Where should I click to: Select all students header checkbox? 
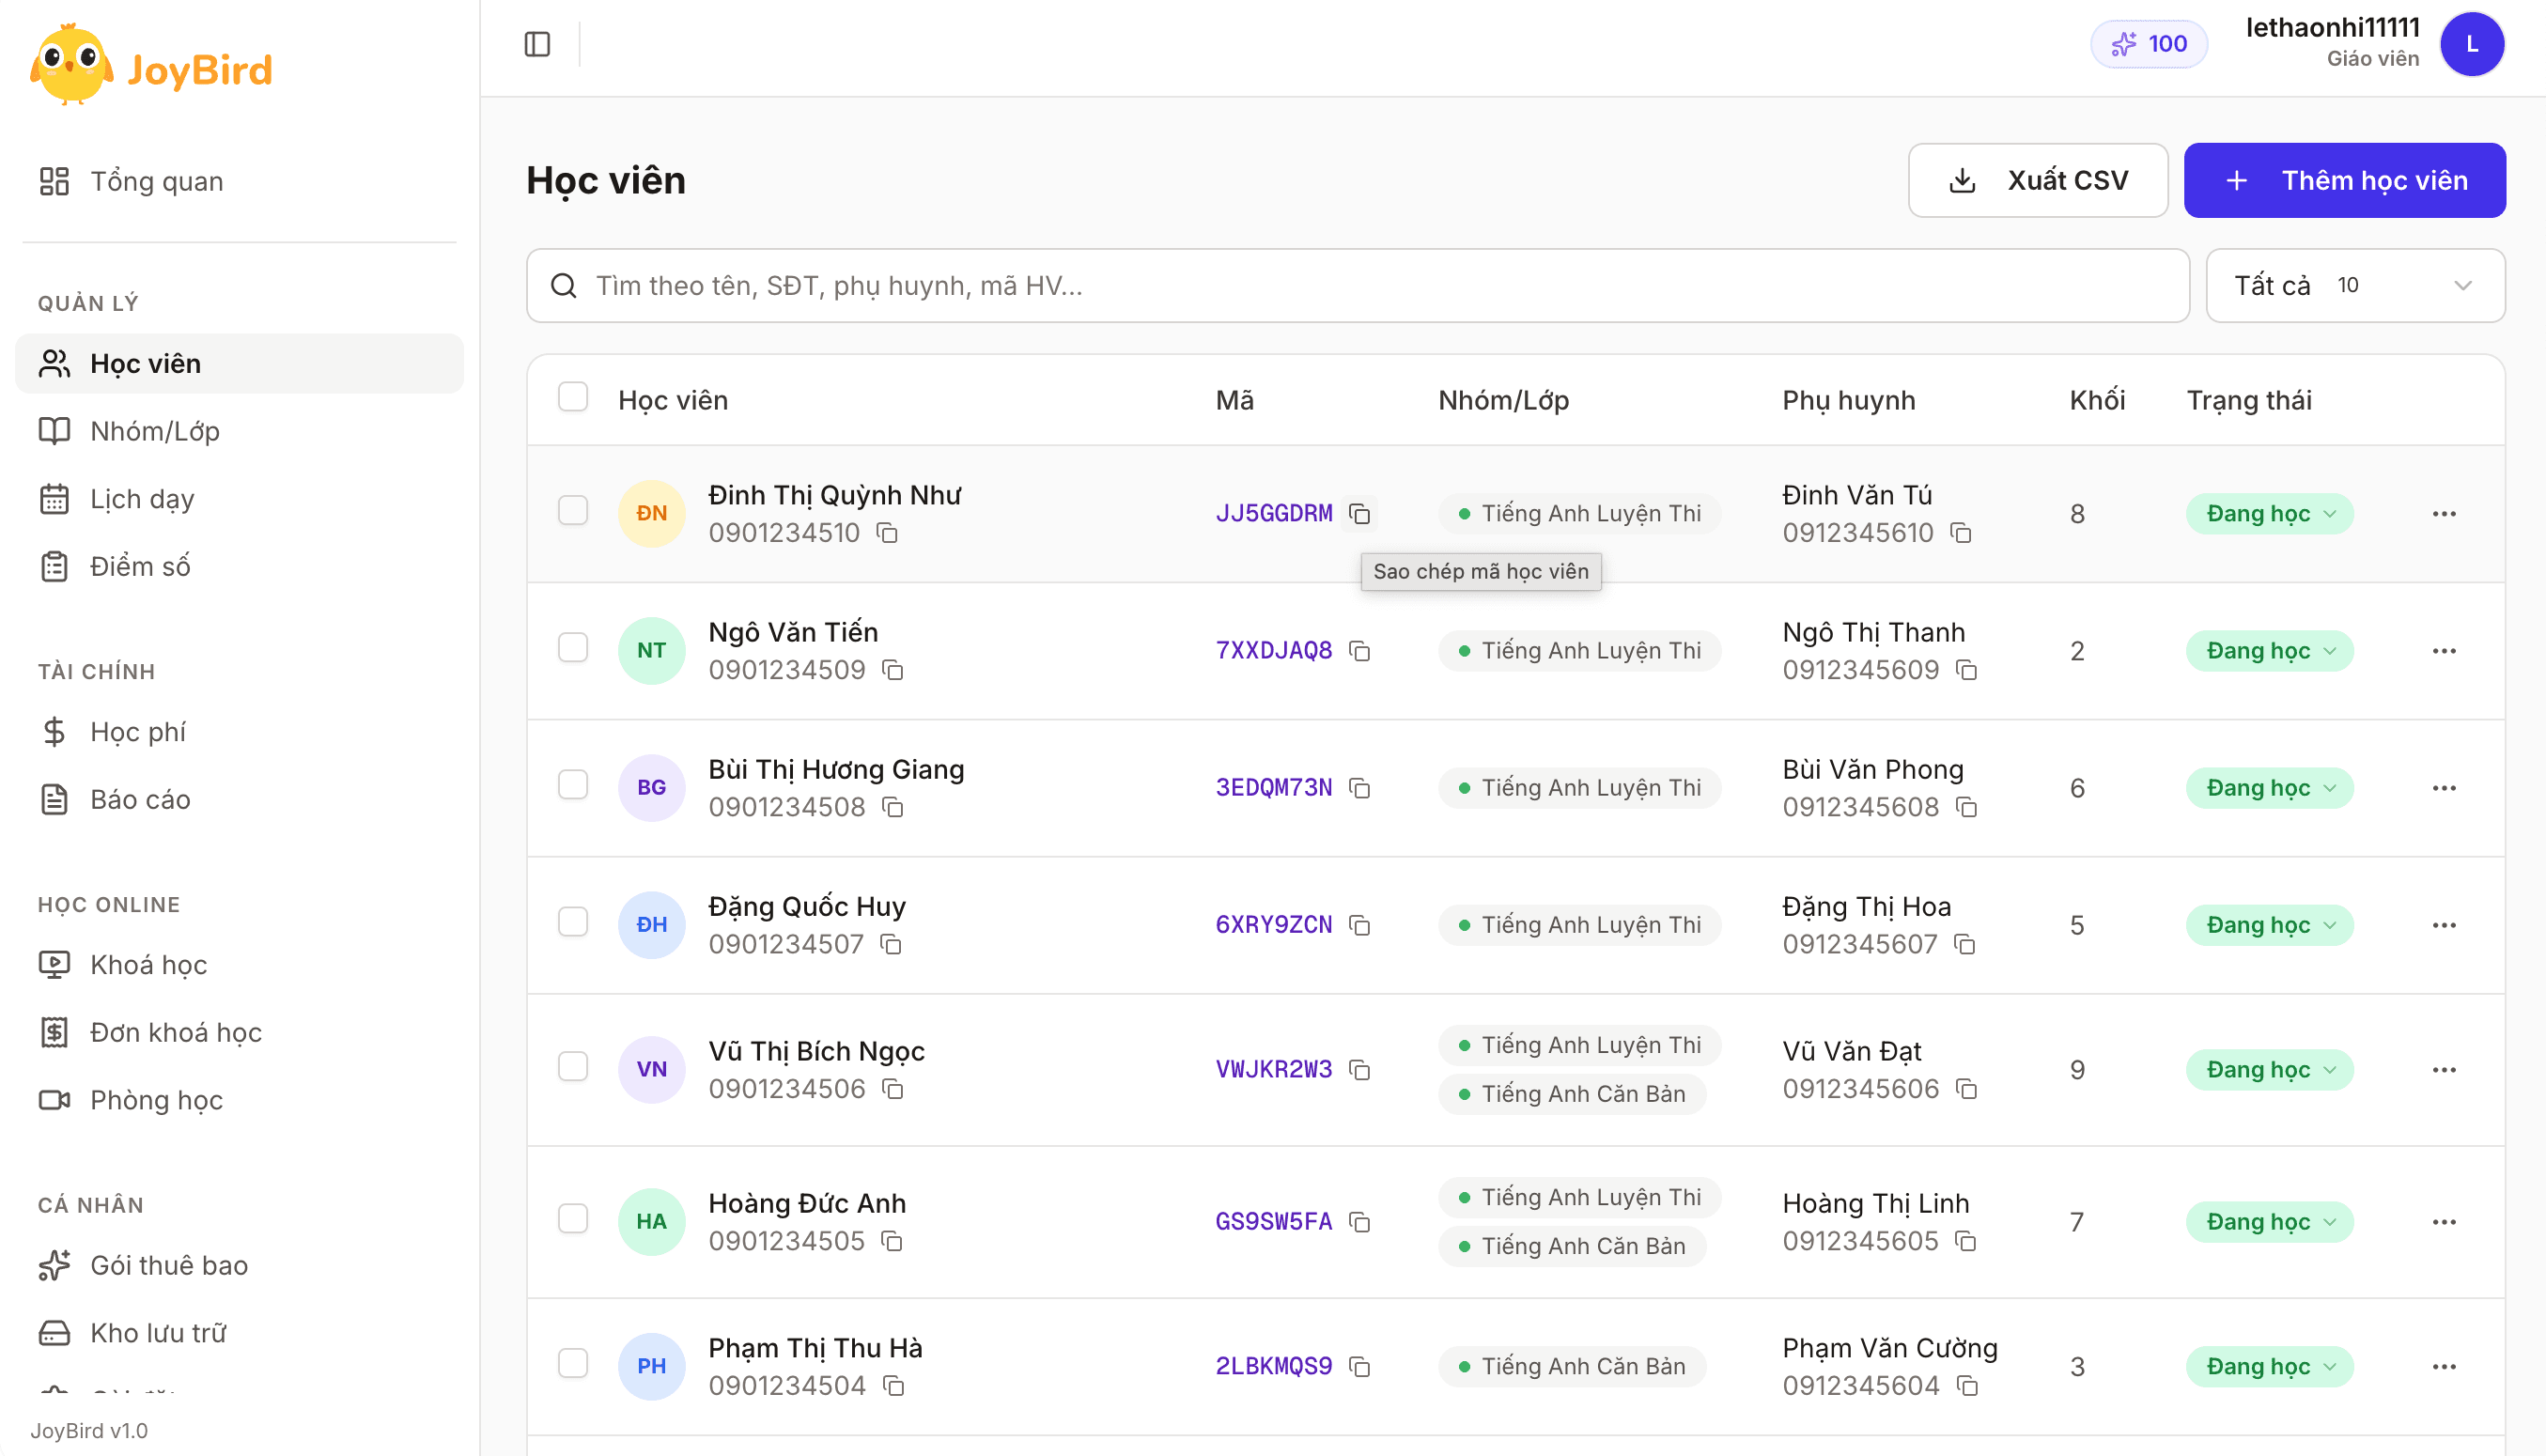[573, 397]
